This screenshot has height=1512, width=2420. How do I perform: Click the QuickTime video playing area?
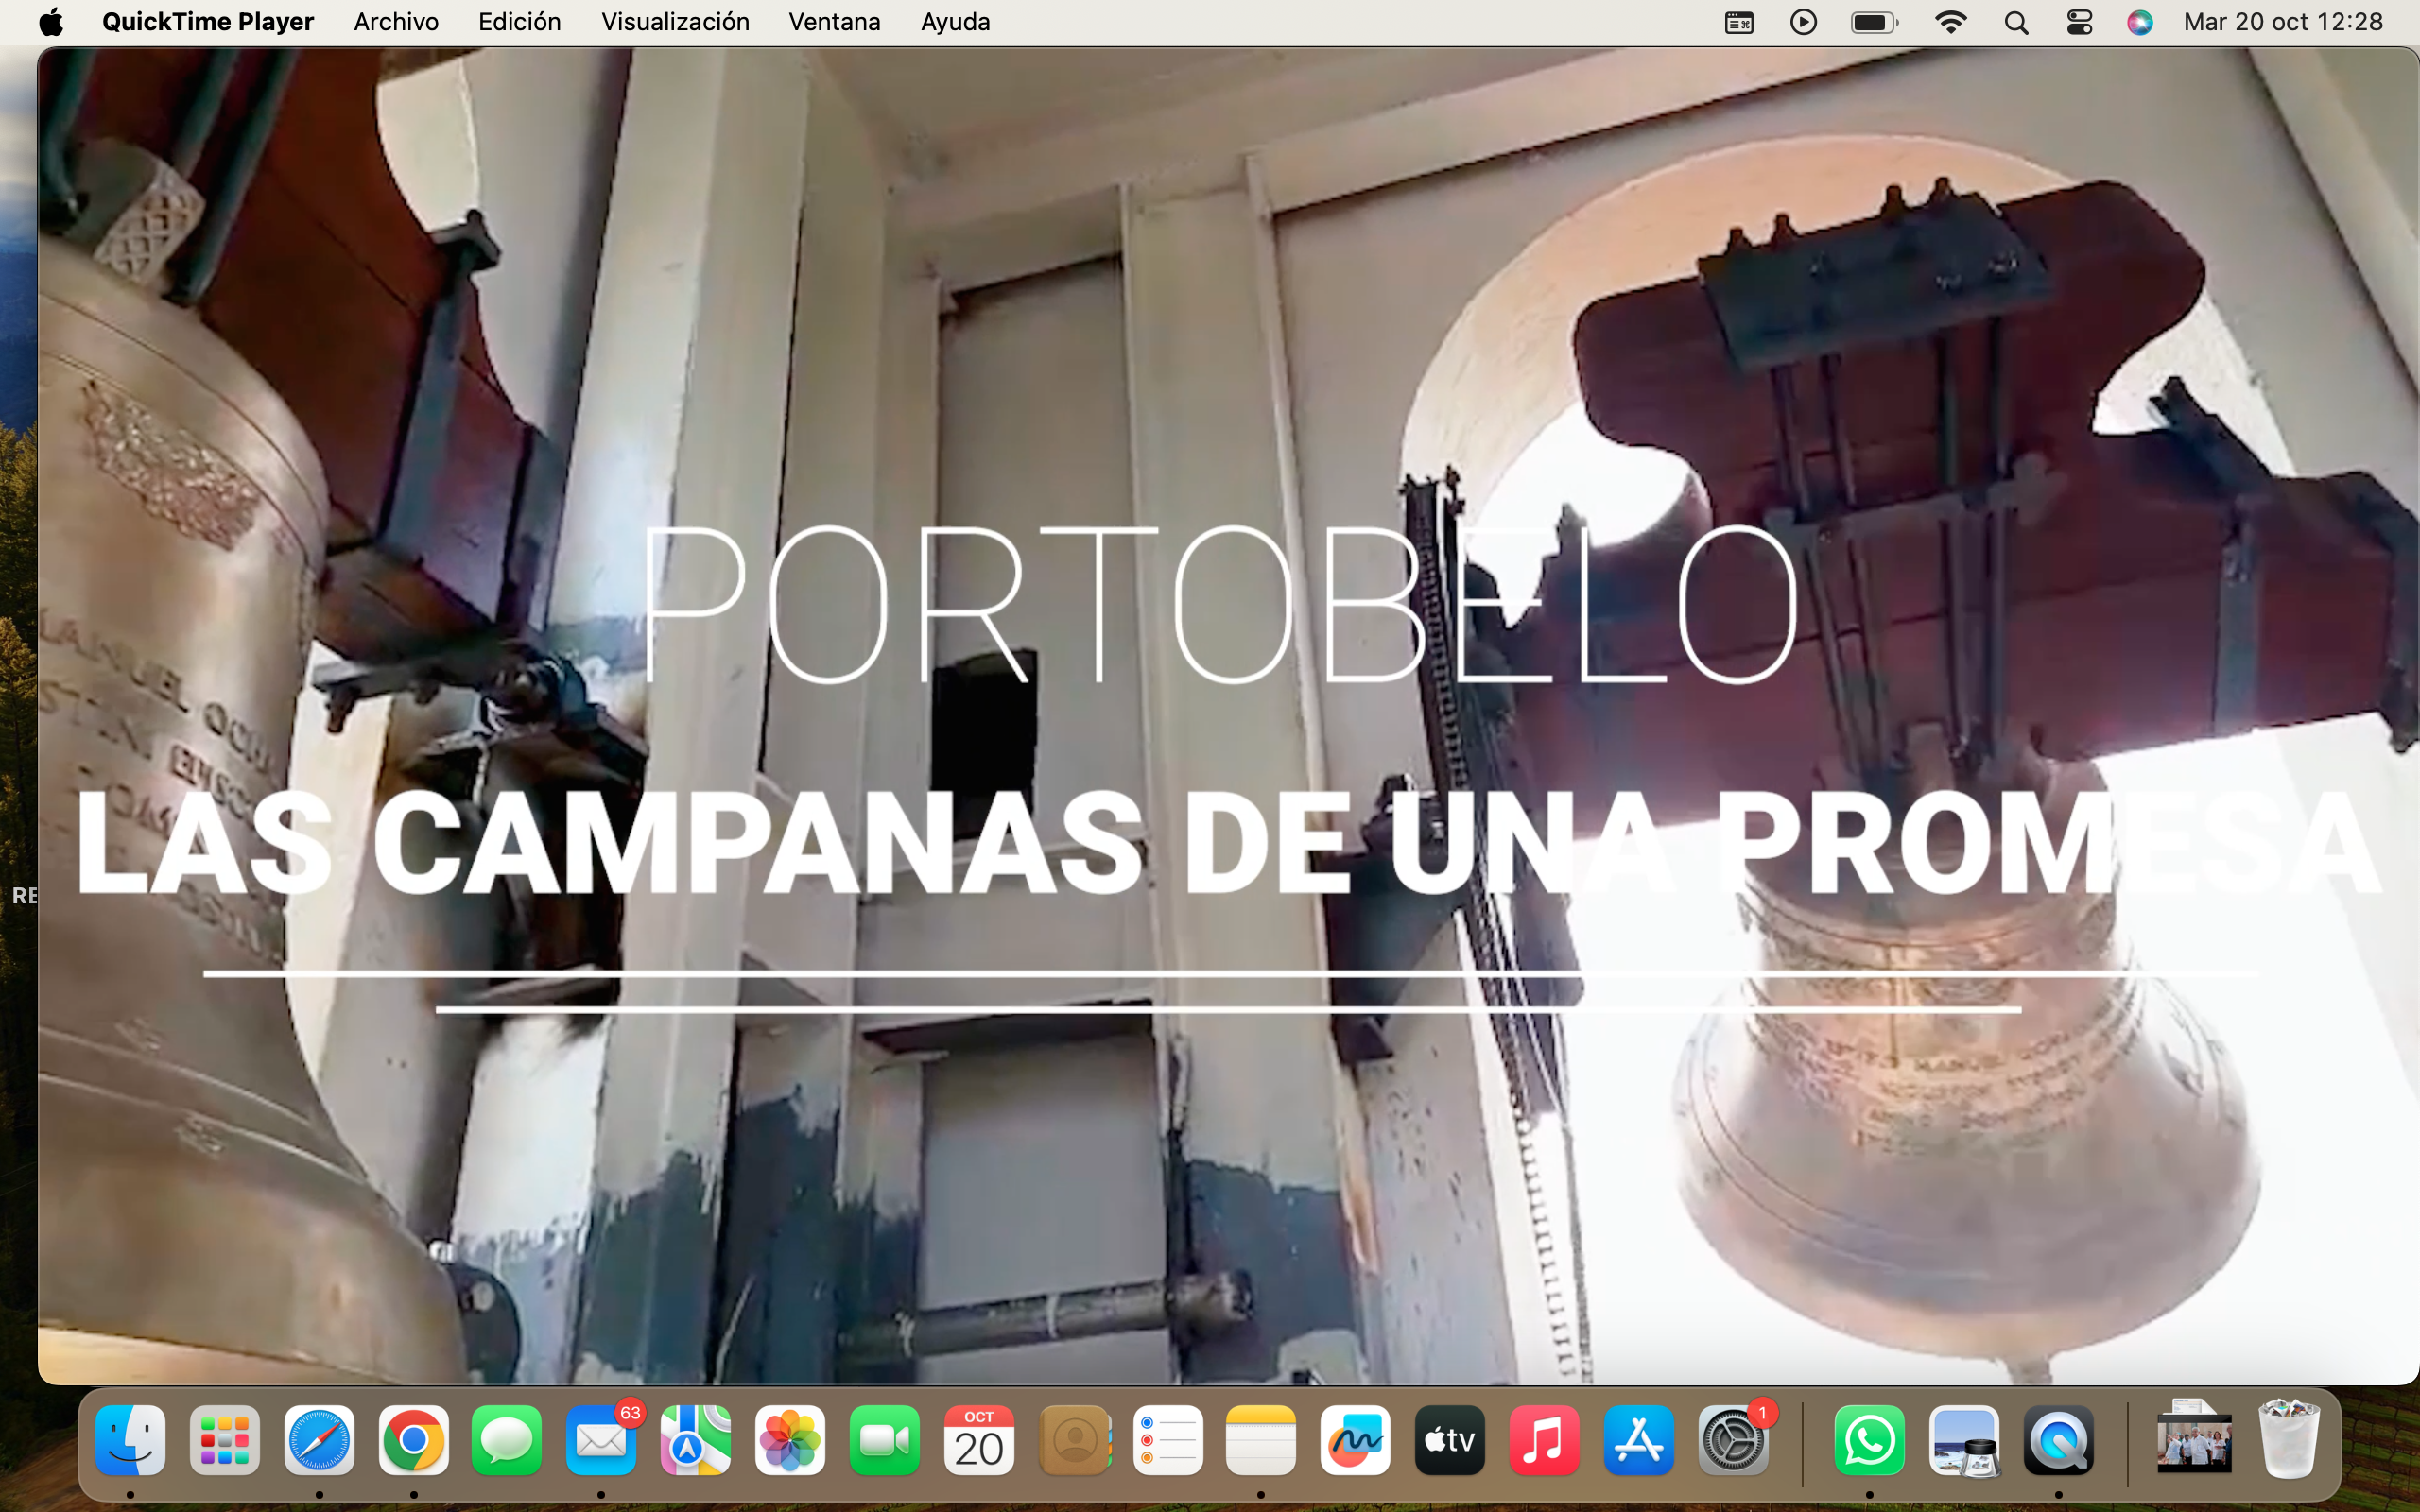(x=1228, y=715)
